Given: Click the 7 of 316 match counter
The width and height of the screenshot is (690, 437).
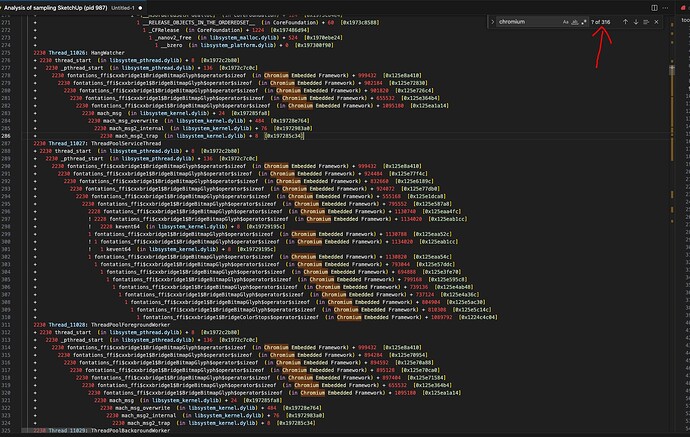Looking at the screenshot, I should (601, 22).
